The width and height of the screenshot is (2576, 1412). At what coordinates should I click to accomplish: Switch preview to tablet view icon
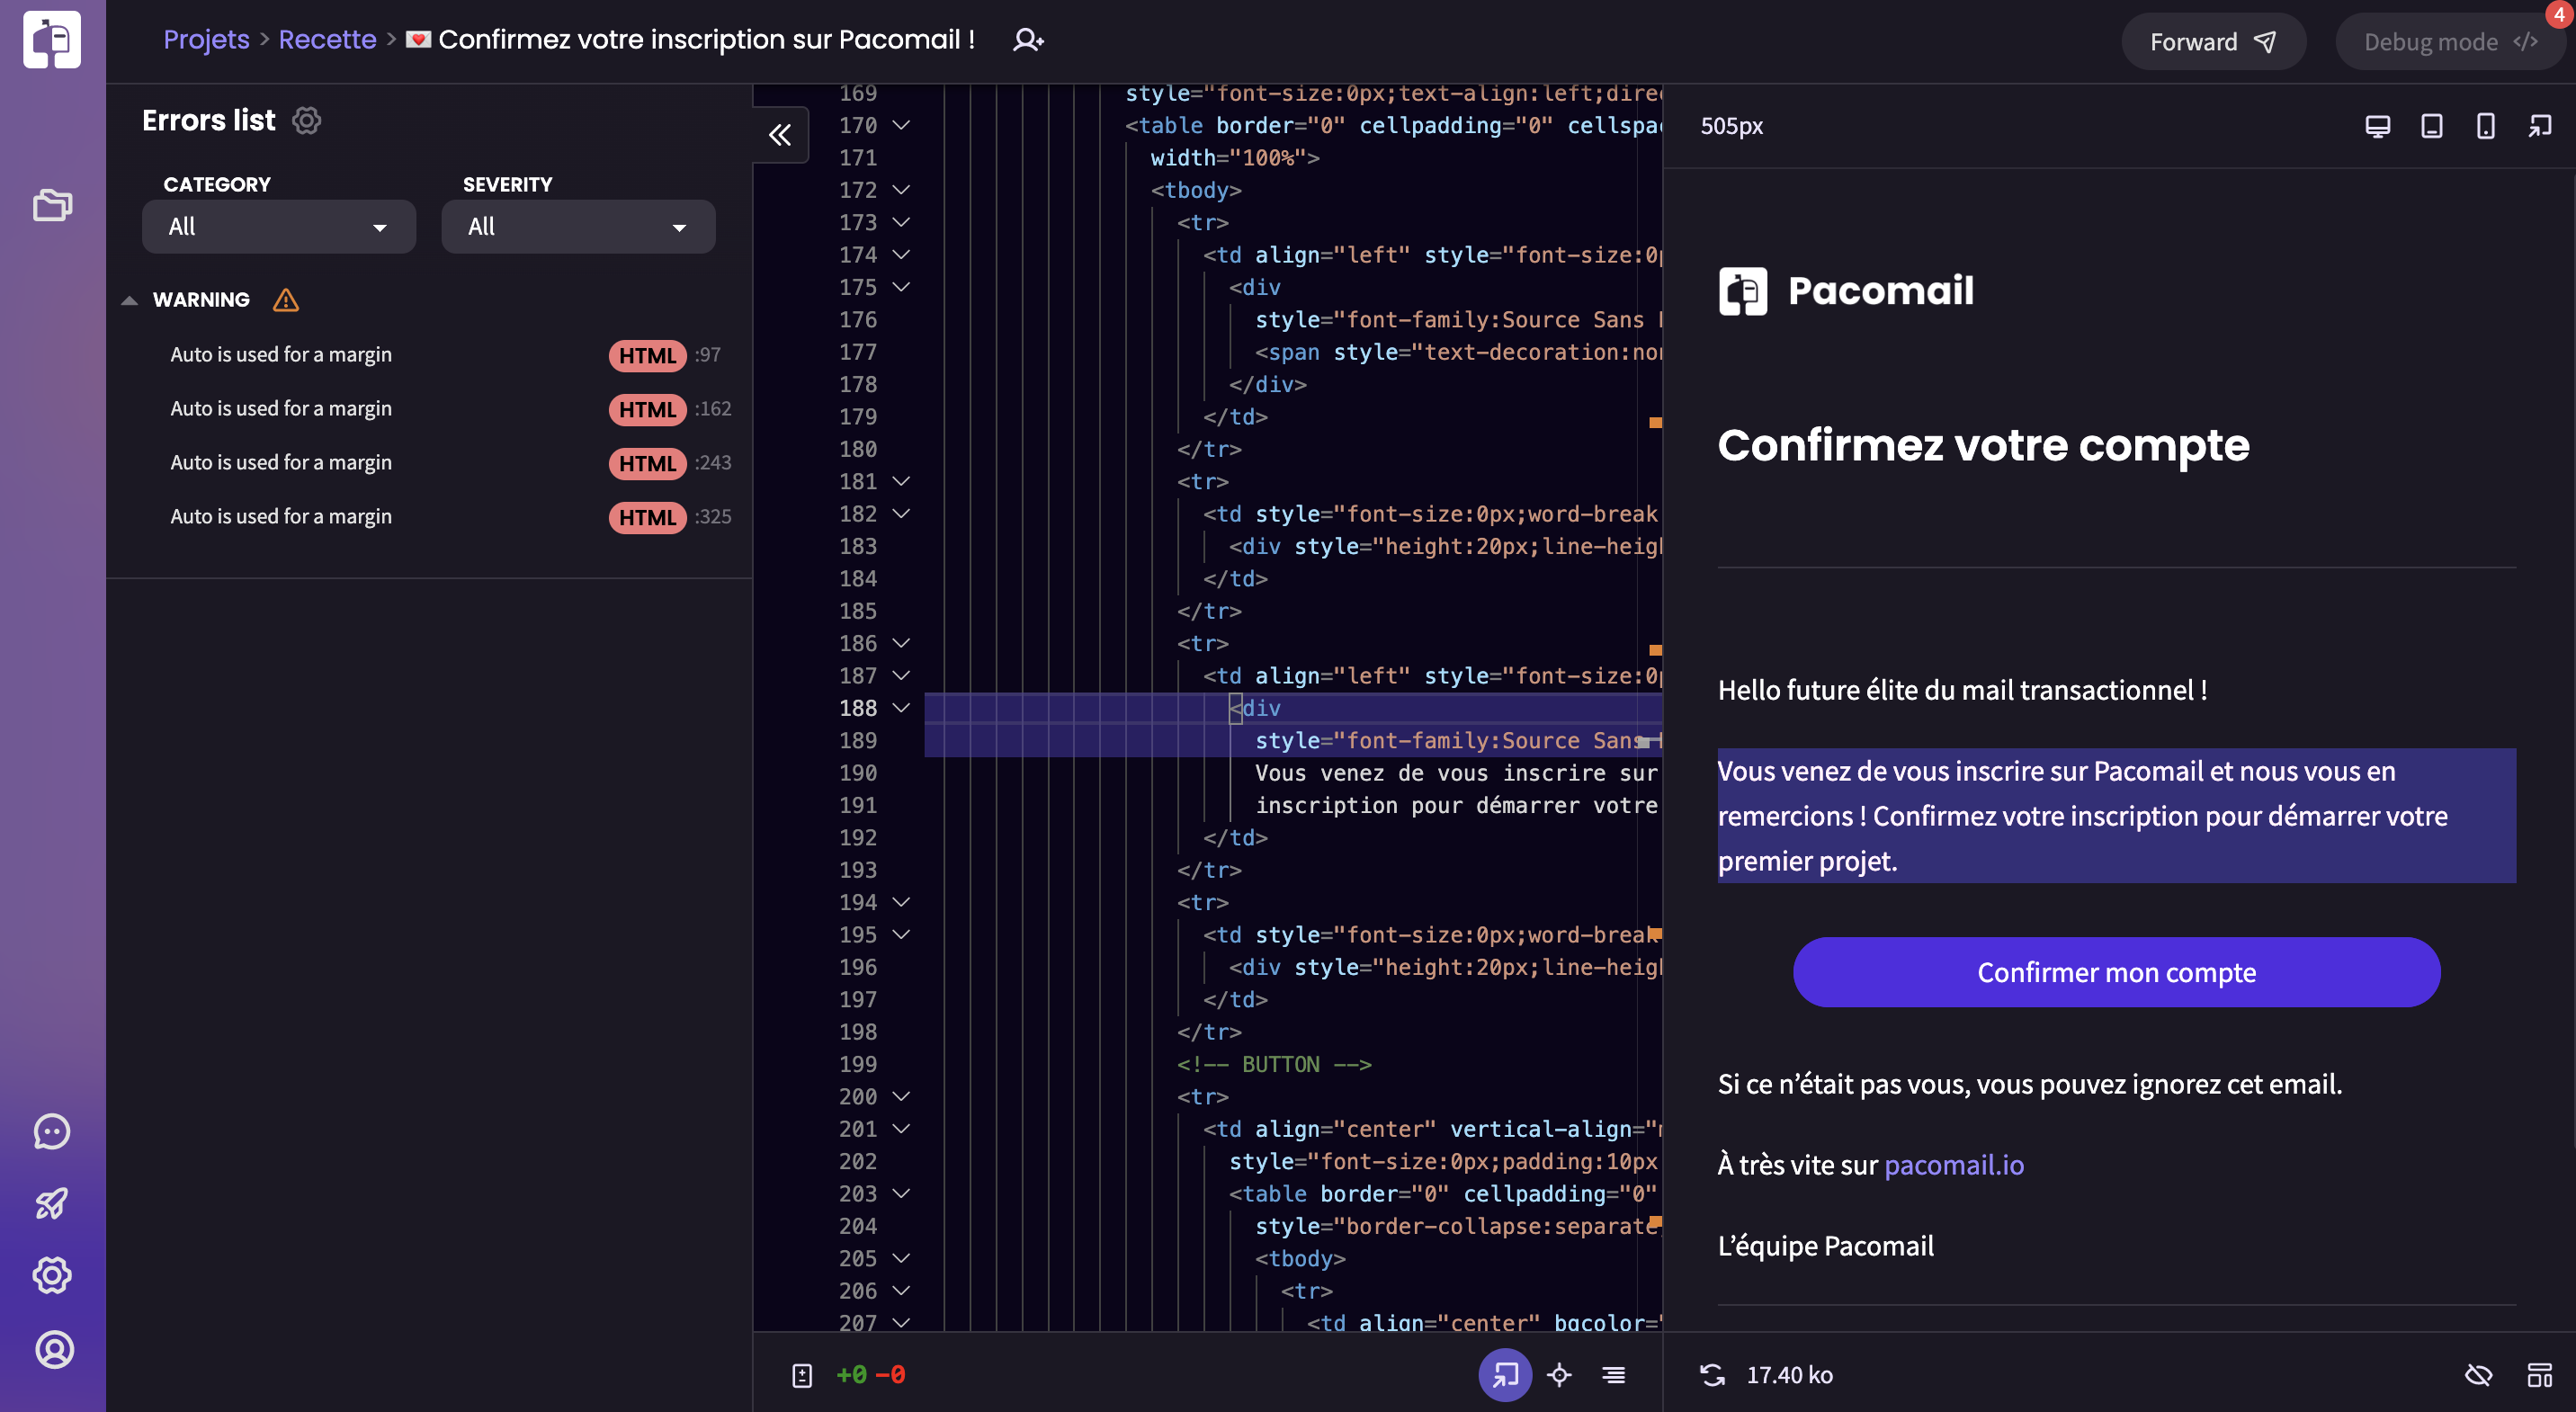[2431, 126]
